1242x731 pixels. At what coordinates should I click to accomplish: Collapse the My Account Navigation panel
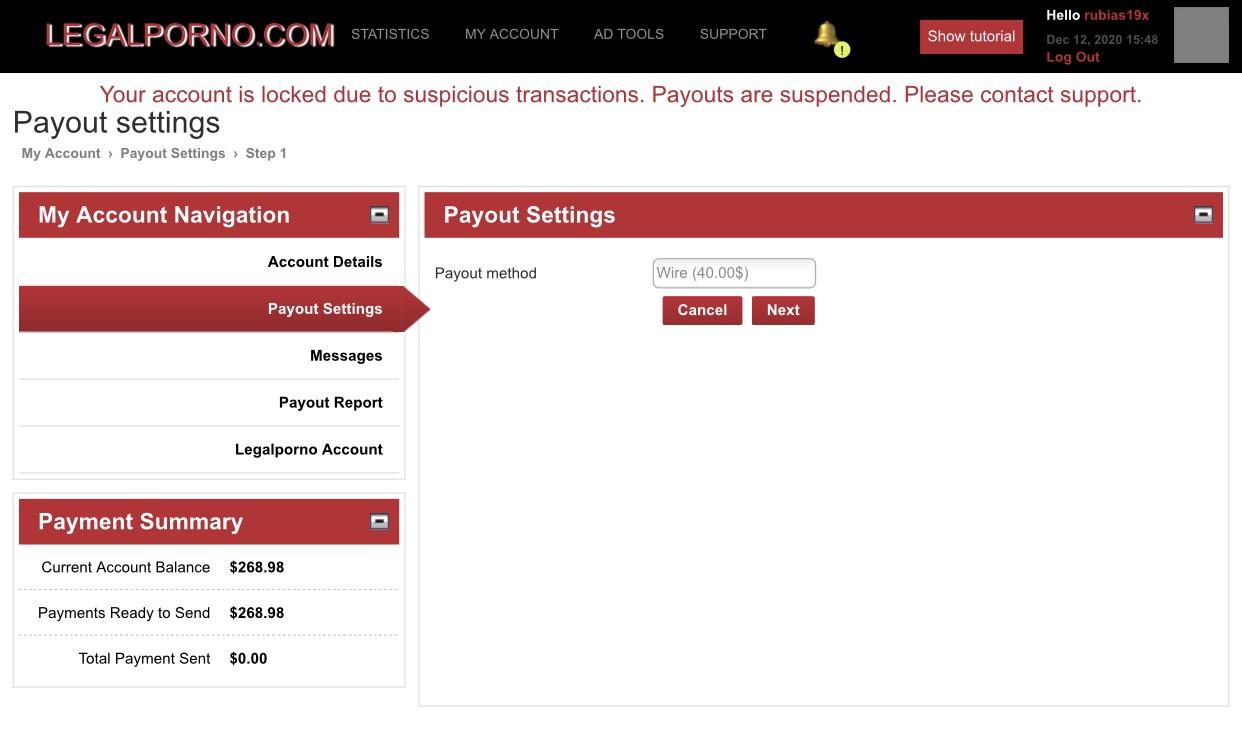[x=379, y=215]
